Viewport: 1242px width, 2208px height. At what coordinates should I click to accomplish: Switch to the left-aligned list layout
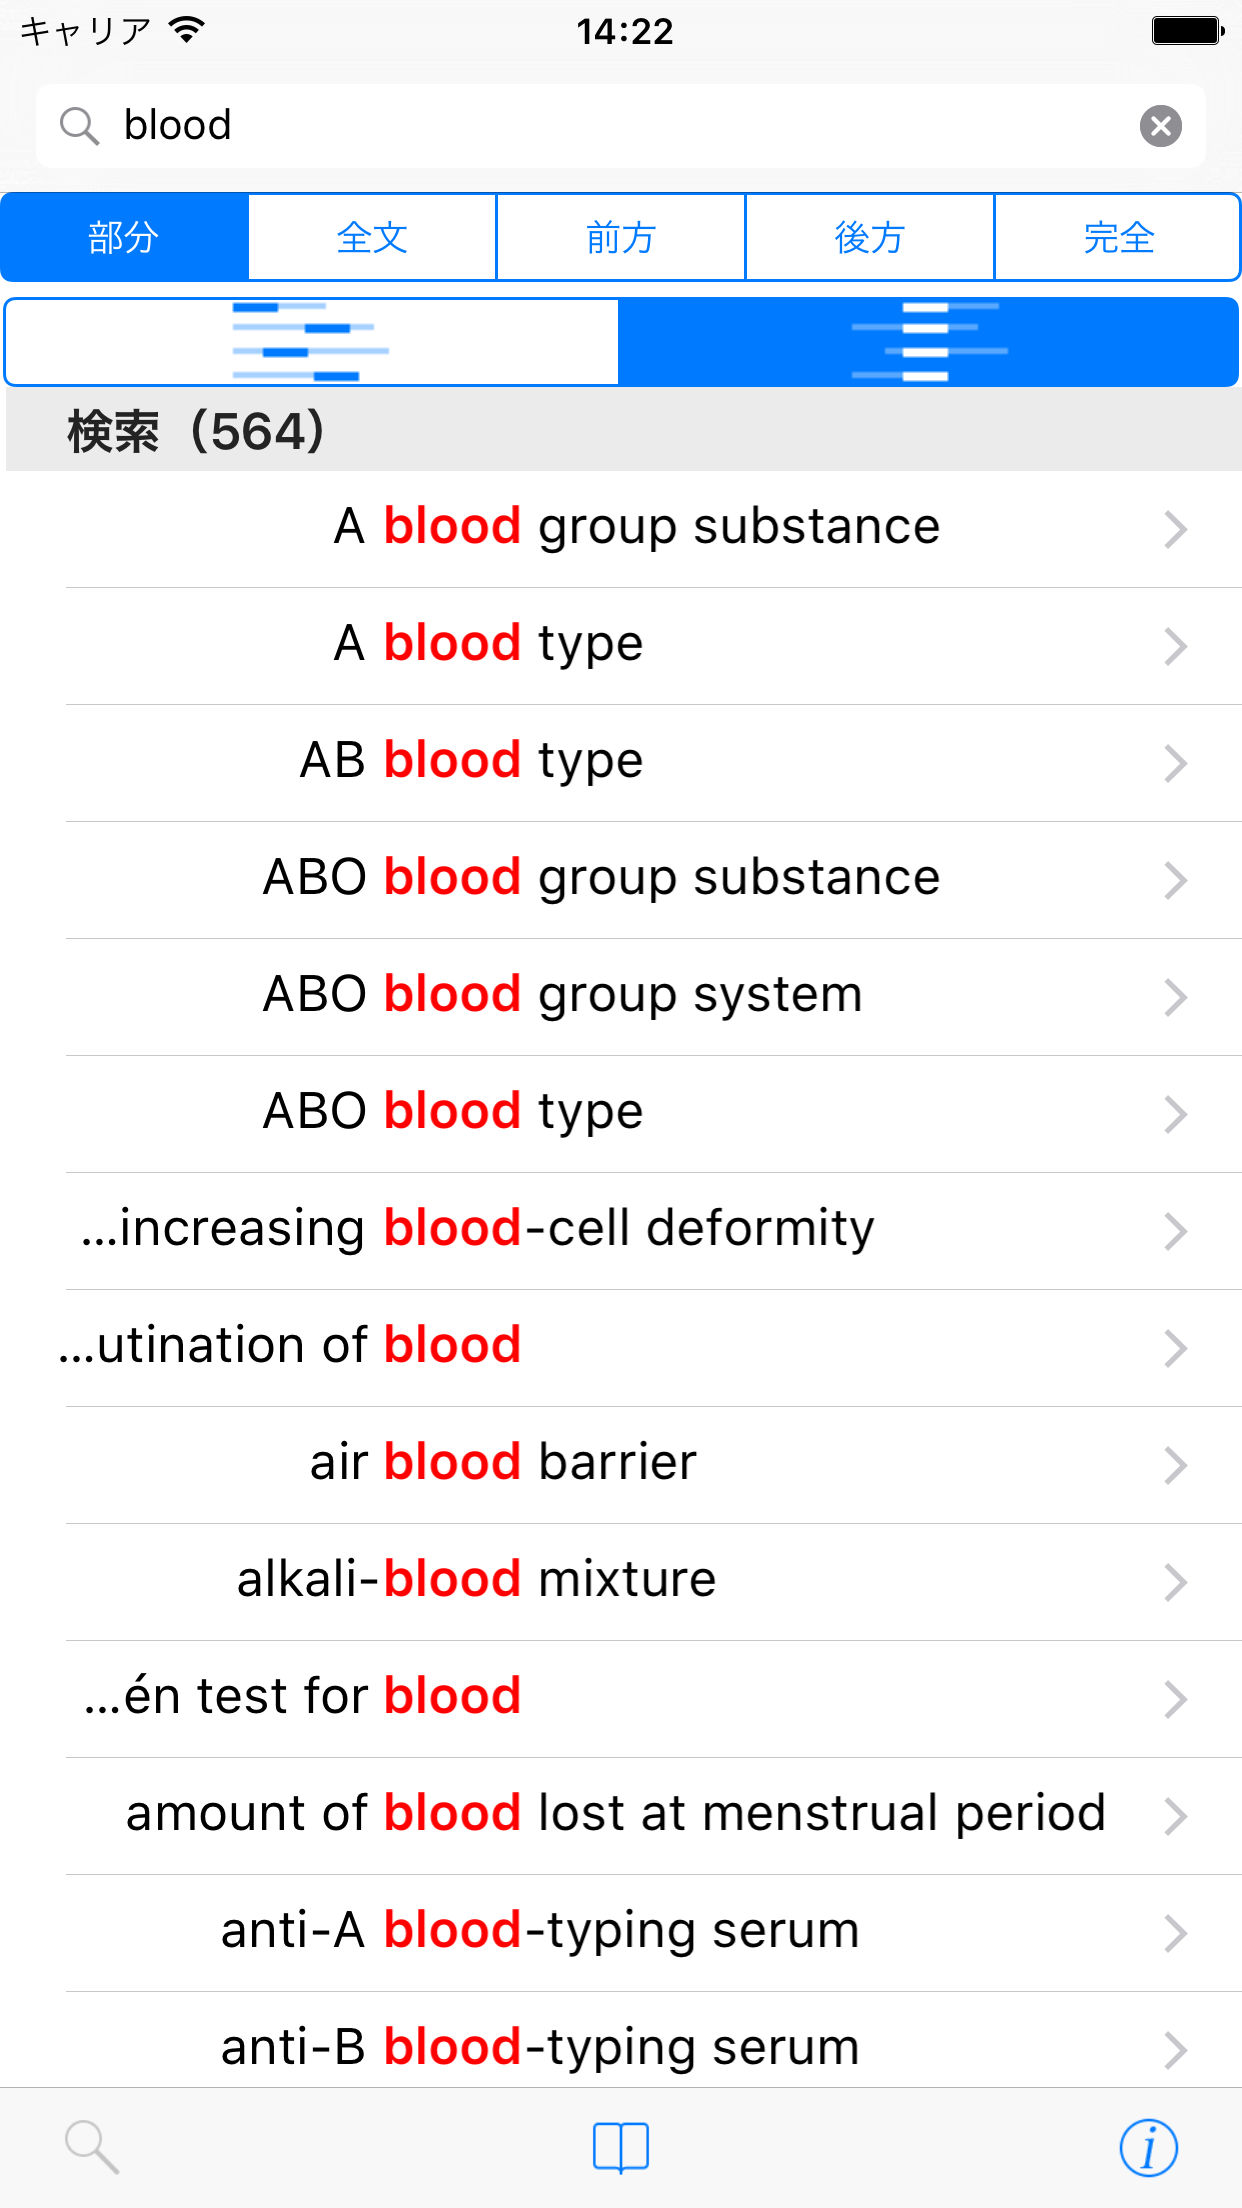[311, 342]
